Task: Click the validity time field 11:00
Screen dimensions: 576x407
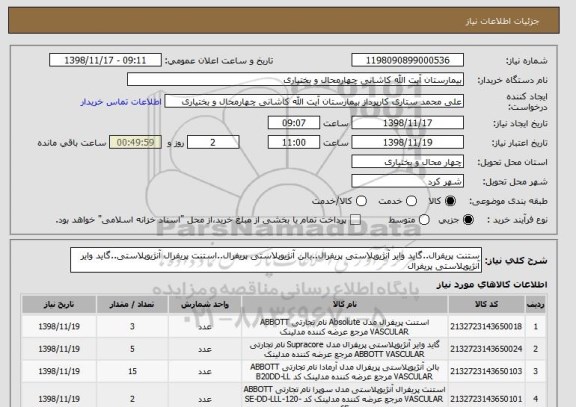Action: coord(294,142)
